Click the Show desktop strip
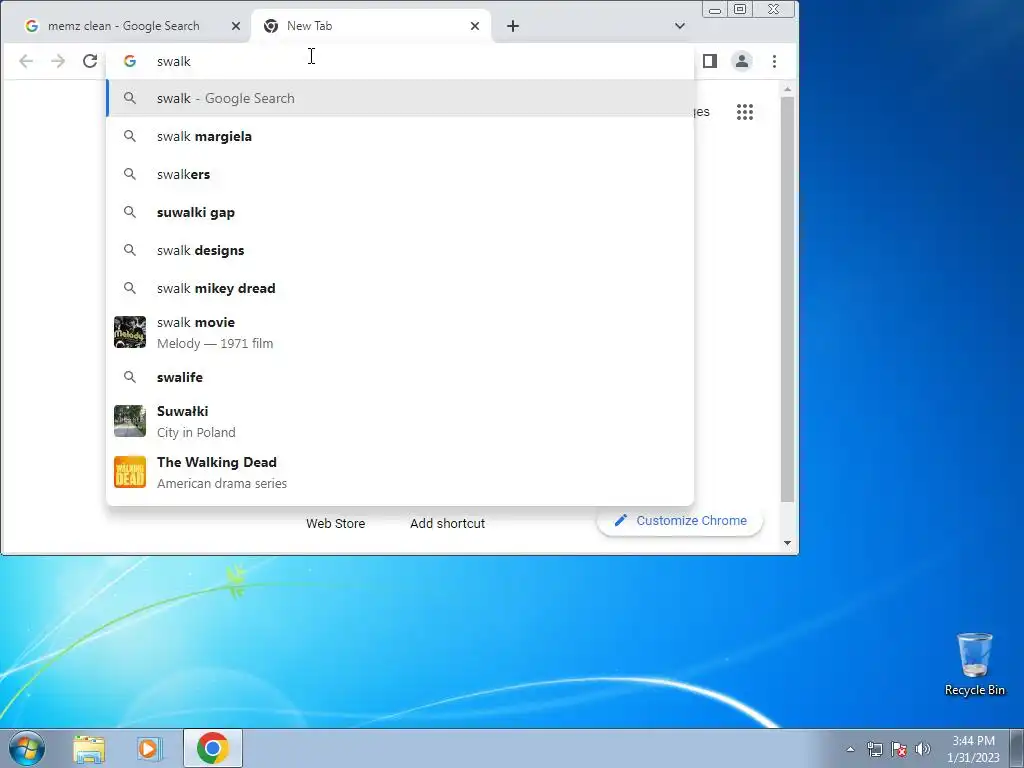 (1017, 748)
